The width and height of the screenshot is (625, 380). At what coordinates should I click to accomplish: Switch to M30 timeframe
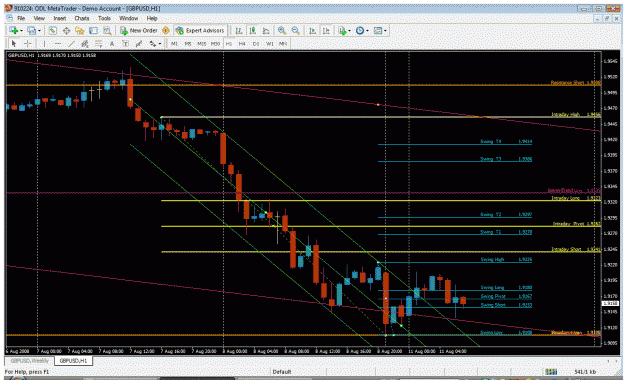coord(215,43)
